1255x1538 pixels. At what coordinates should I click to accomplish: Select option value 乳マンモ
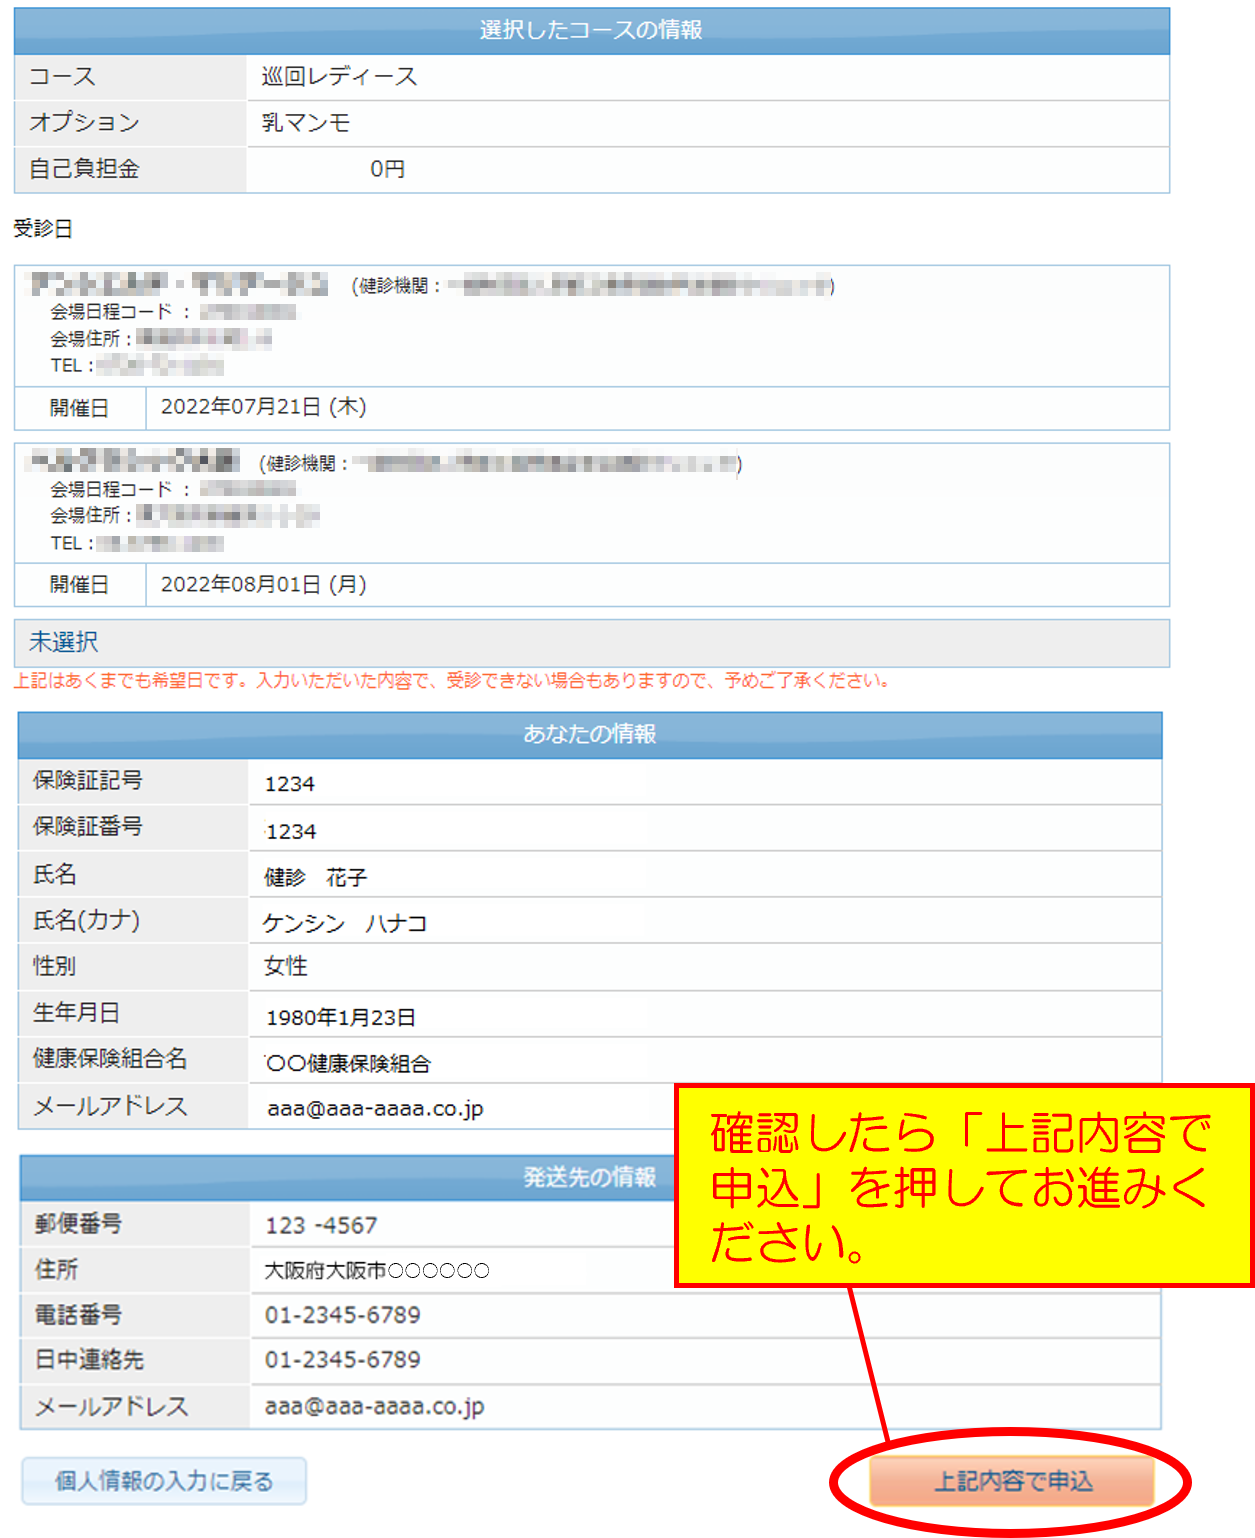[x=306, y=123]
